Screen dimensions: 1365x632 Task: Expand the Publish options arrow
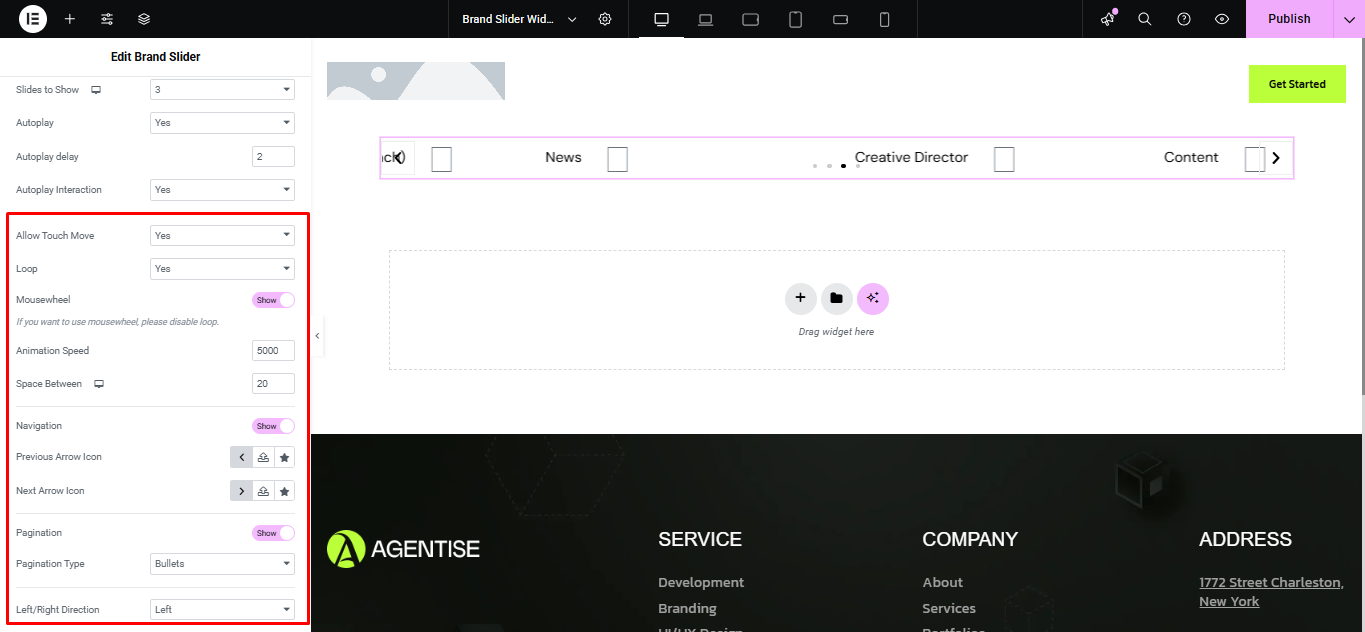(x=1349, y=19)
